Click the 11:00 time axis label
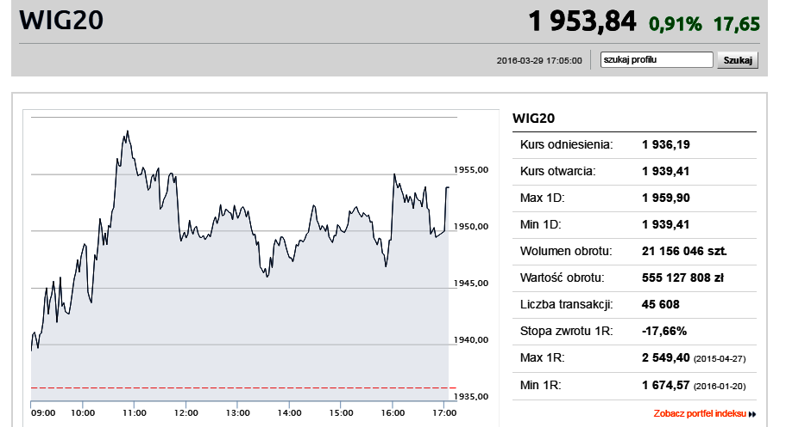 [134, 413]
